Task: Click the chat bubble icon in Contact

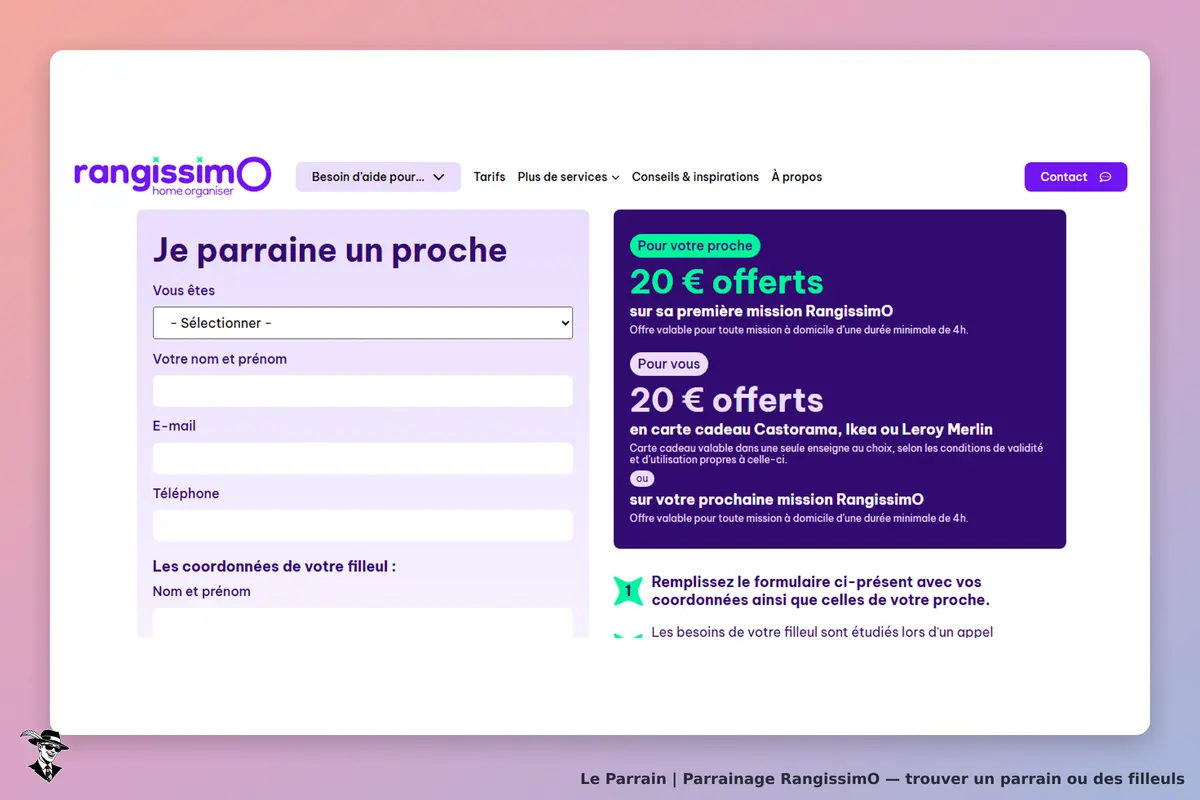Action: [x=1105, y=177]
